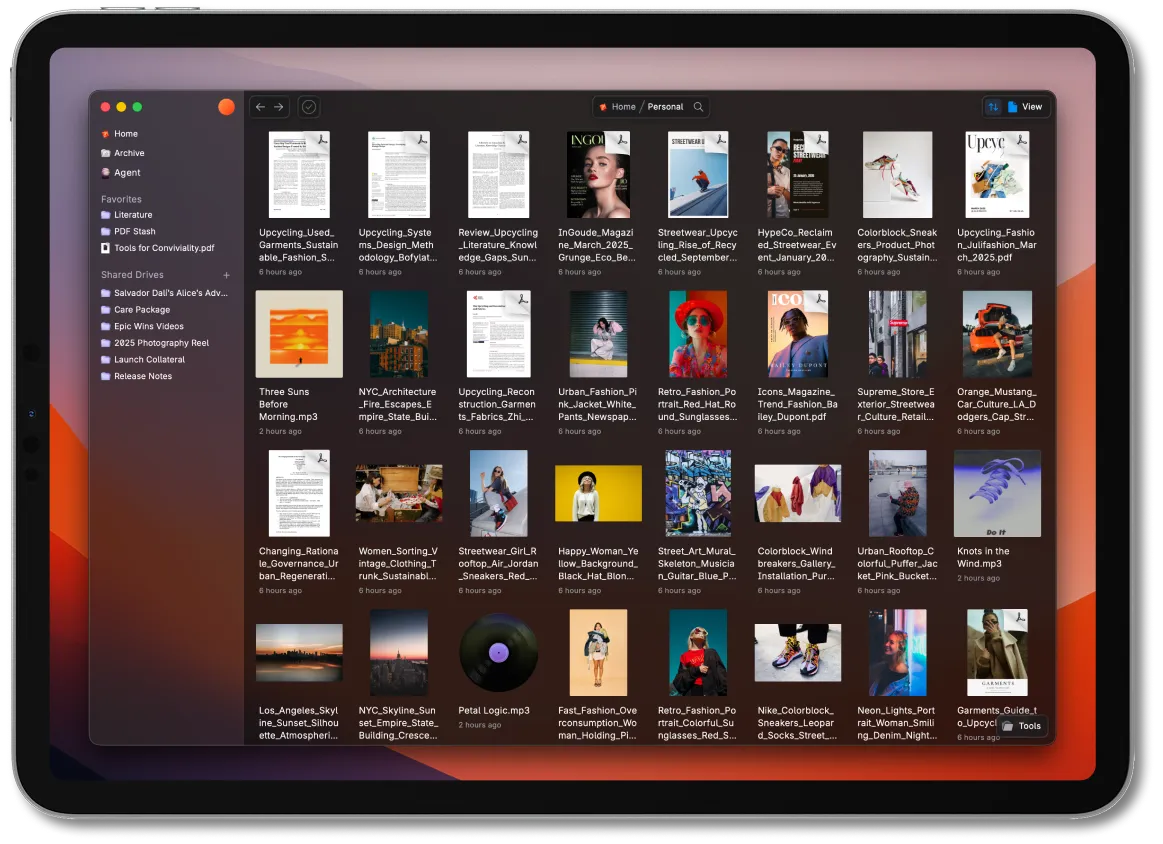The height and width of the screenshot is (844, 1163).
Task: Open the Tools button at bottom right
Action: tap(1022, 726)
